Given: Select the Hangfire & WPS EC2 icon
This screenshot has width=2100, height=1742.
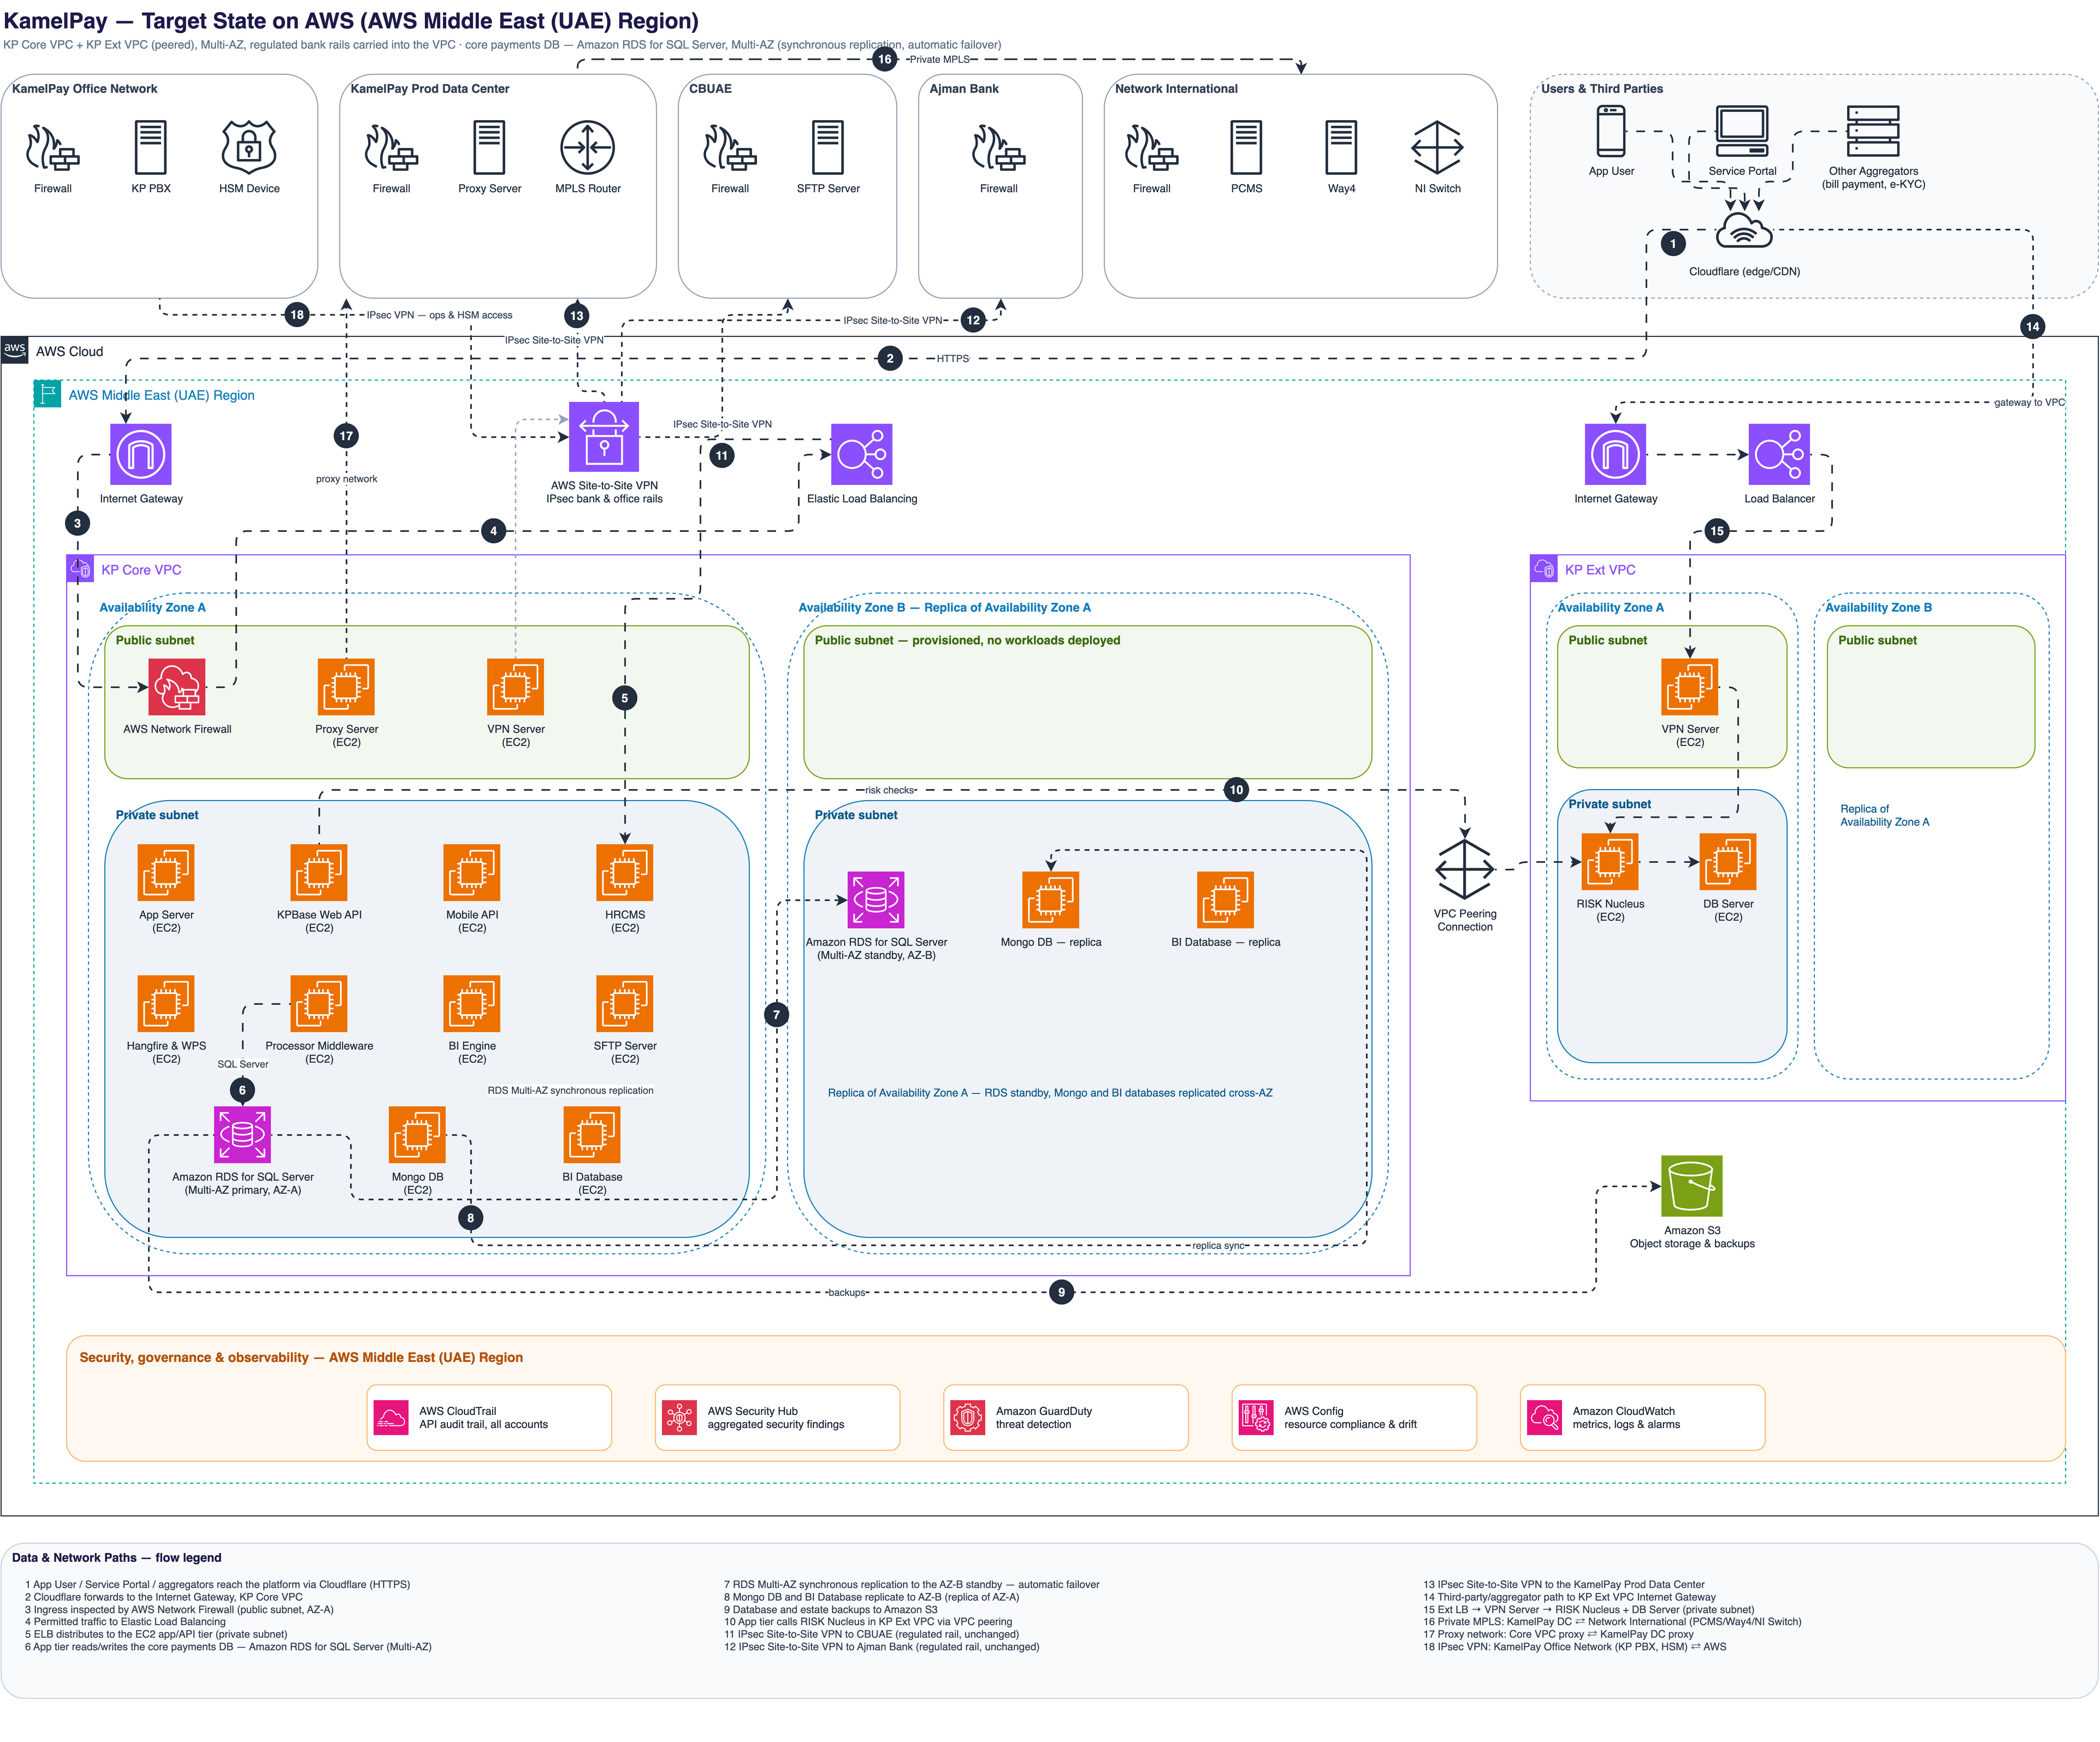Looking at the screenshot, I should [166, 1004].
